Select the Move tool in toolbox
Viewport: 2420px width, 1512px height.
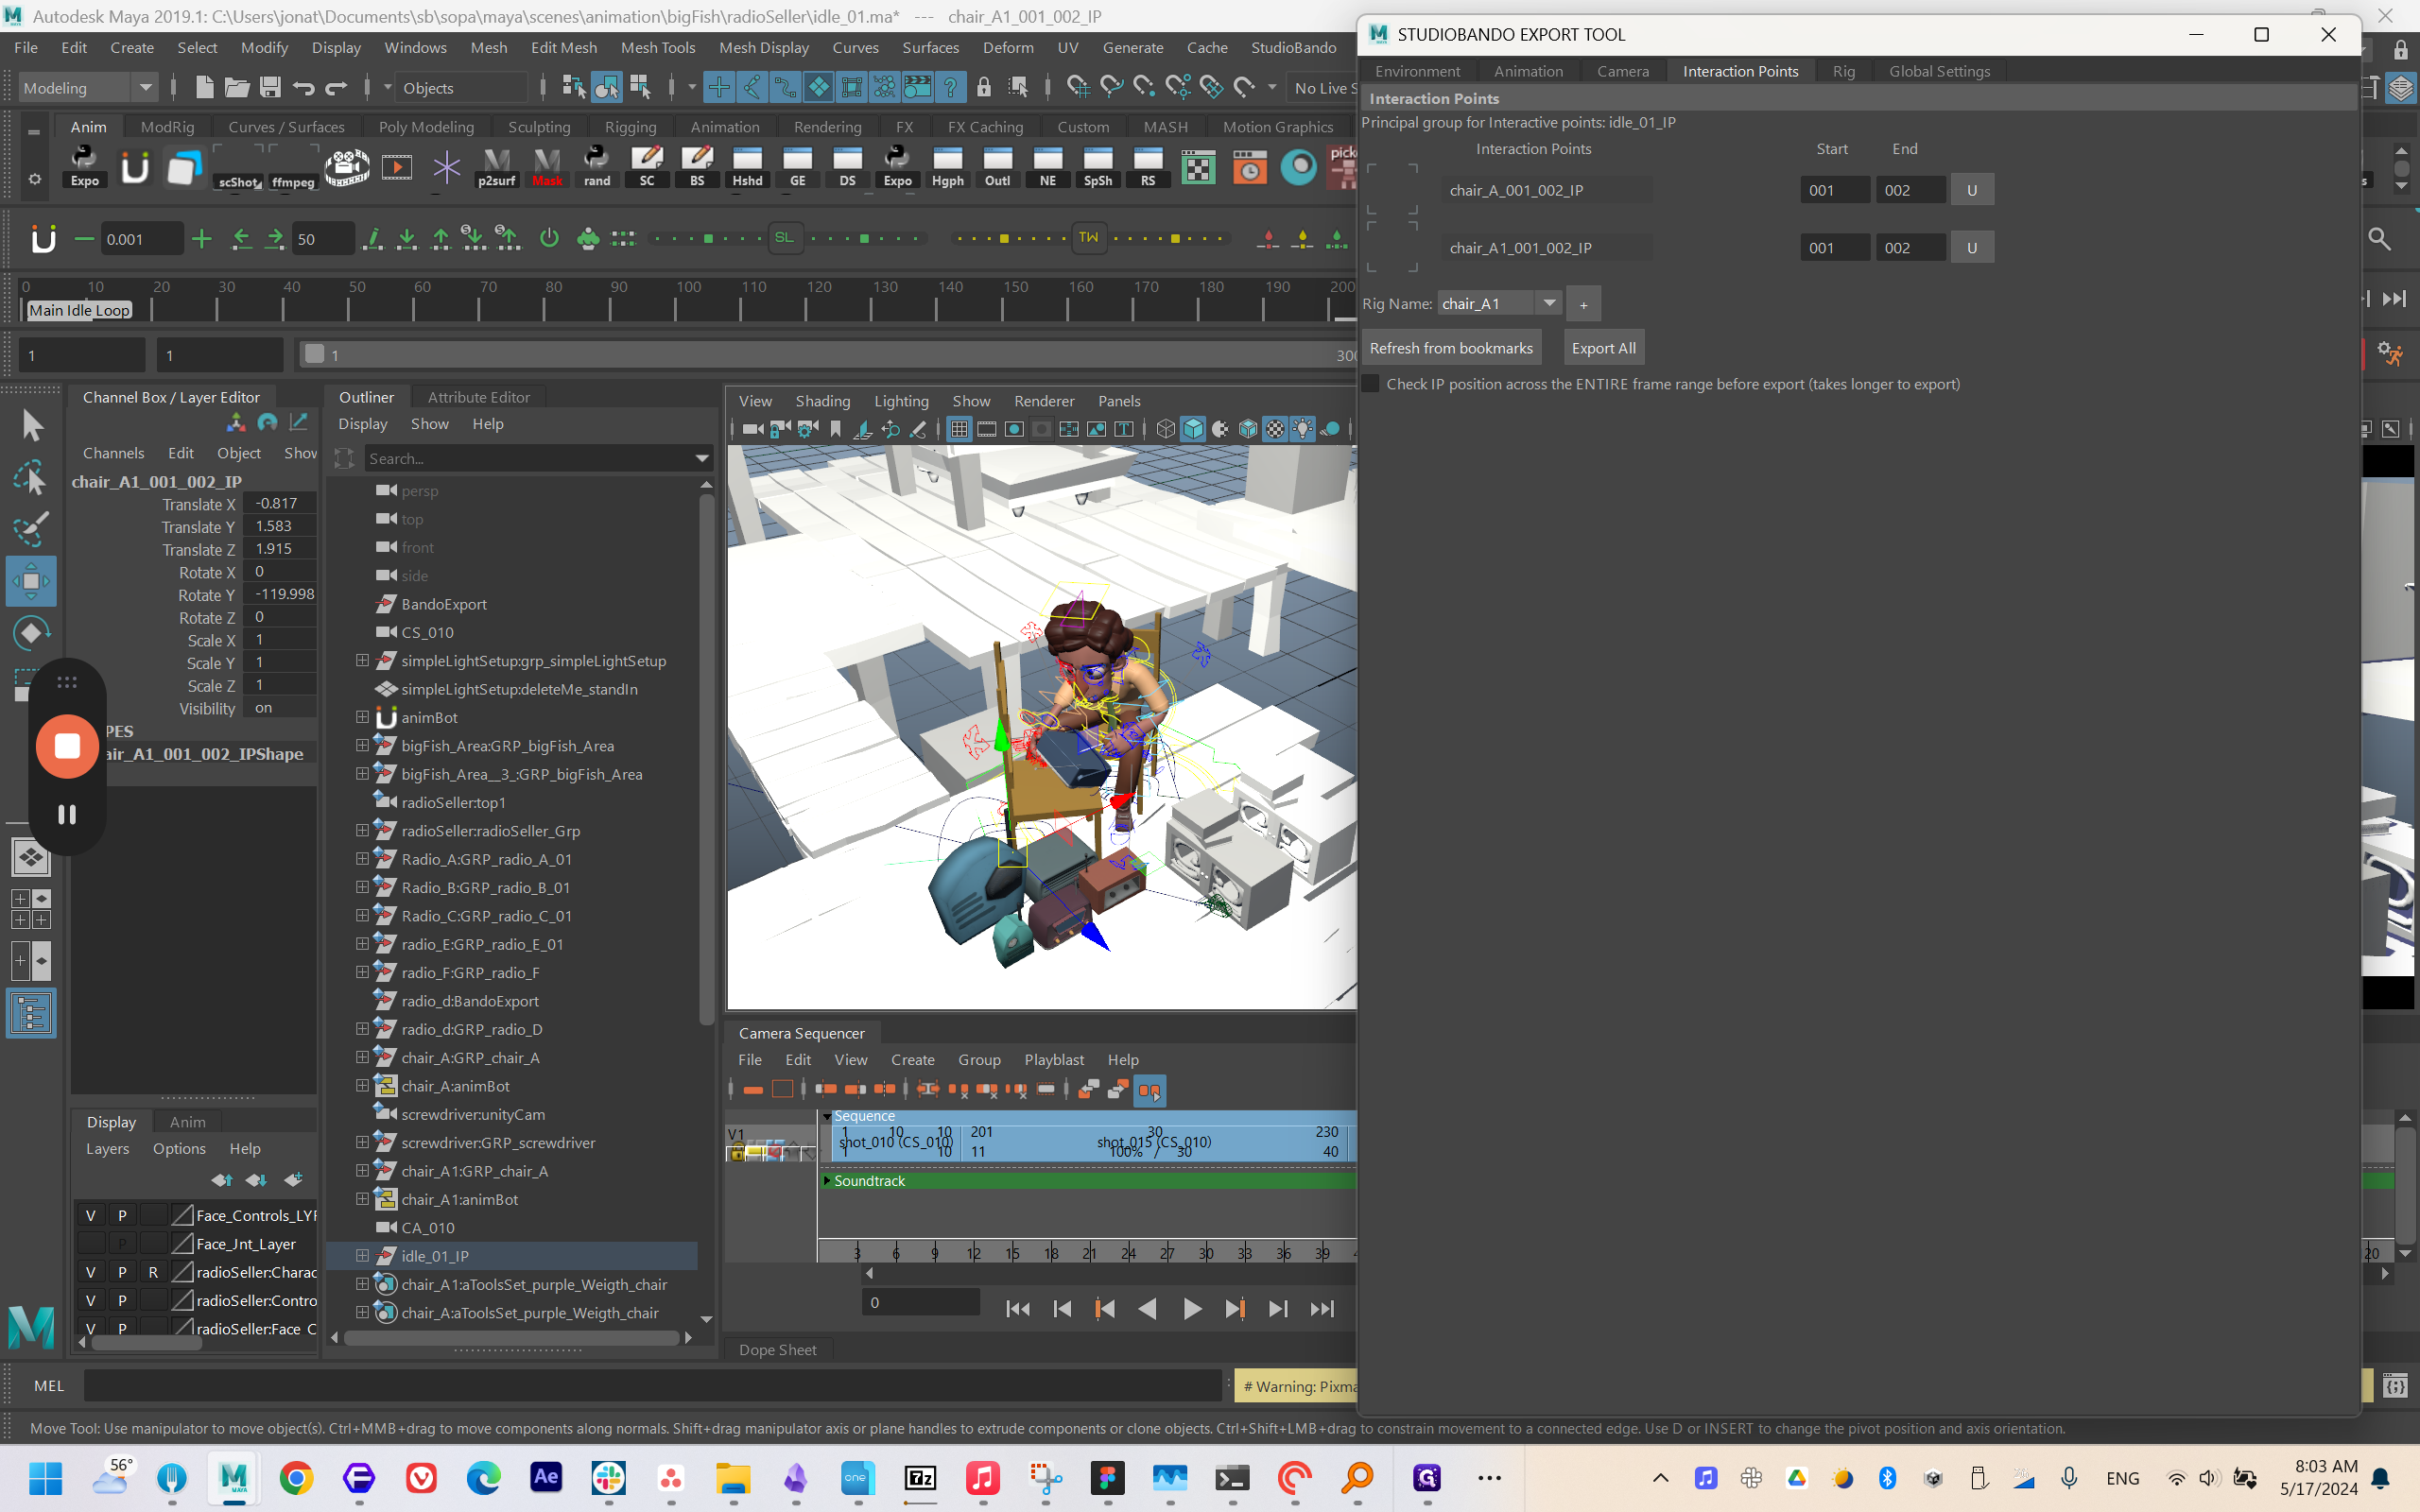click(x=31, y=581)
